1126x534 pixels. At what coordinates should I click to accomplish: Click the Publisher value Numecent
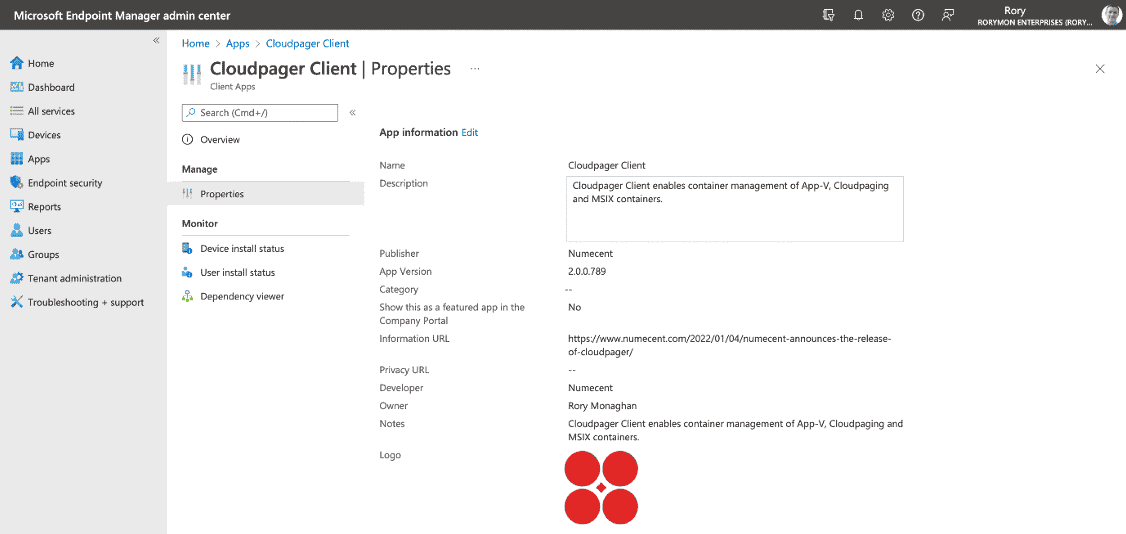[x=590, y=253]
